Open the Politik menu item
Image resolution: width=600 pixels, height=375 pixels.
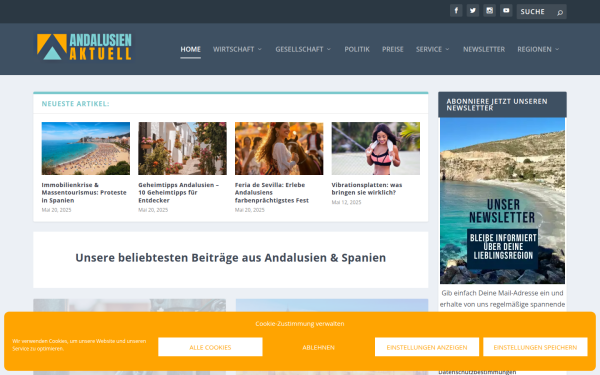357,49
